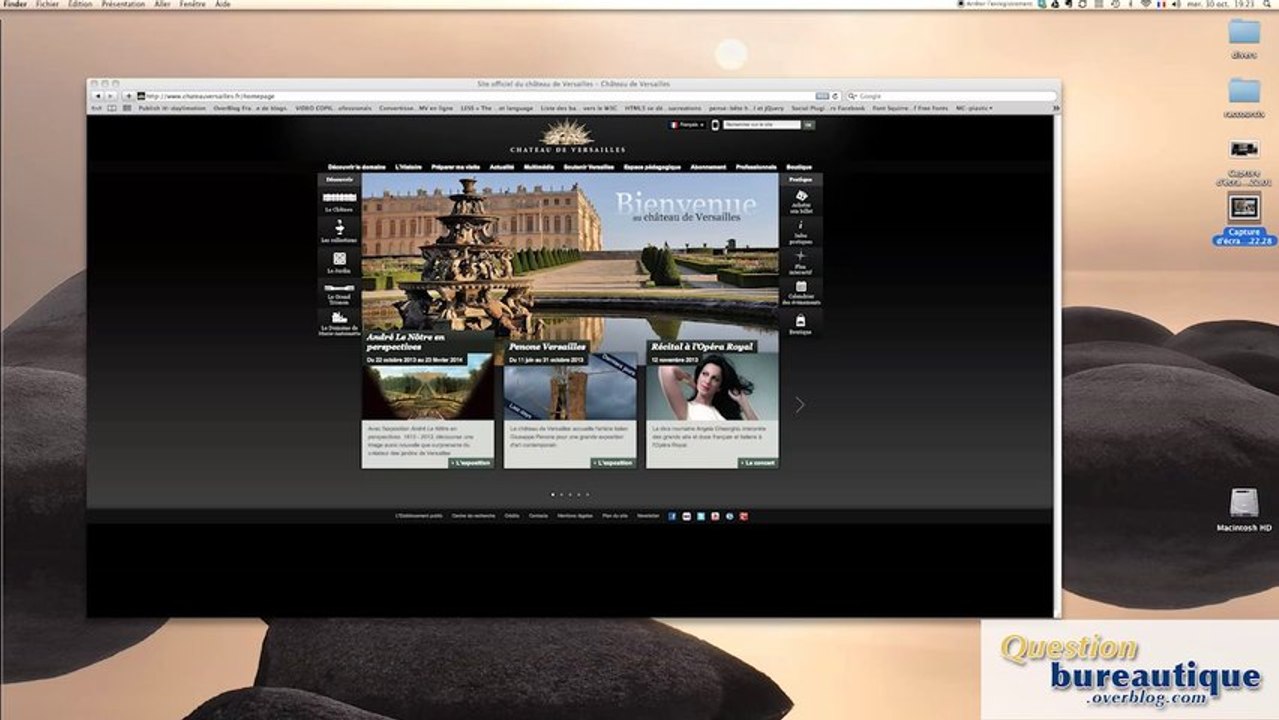Open Plan du site footer link
This screenshot has width=1279, height=720.
tap(615, 516)
